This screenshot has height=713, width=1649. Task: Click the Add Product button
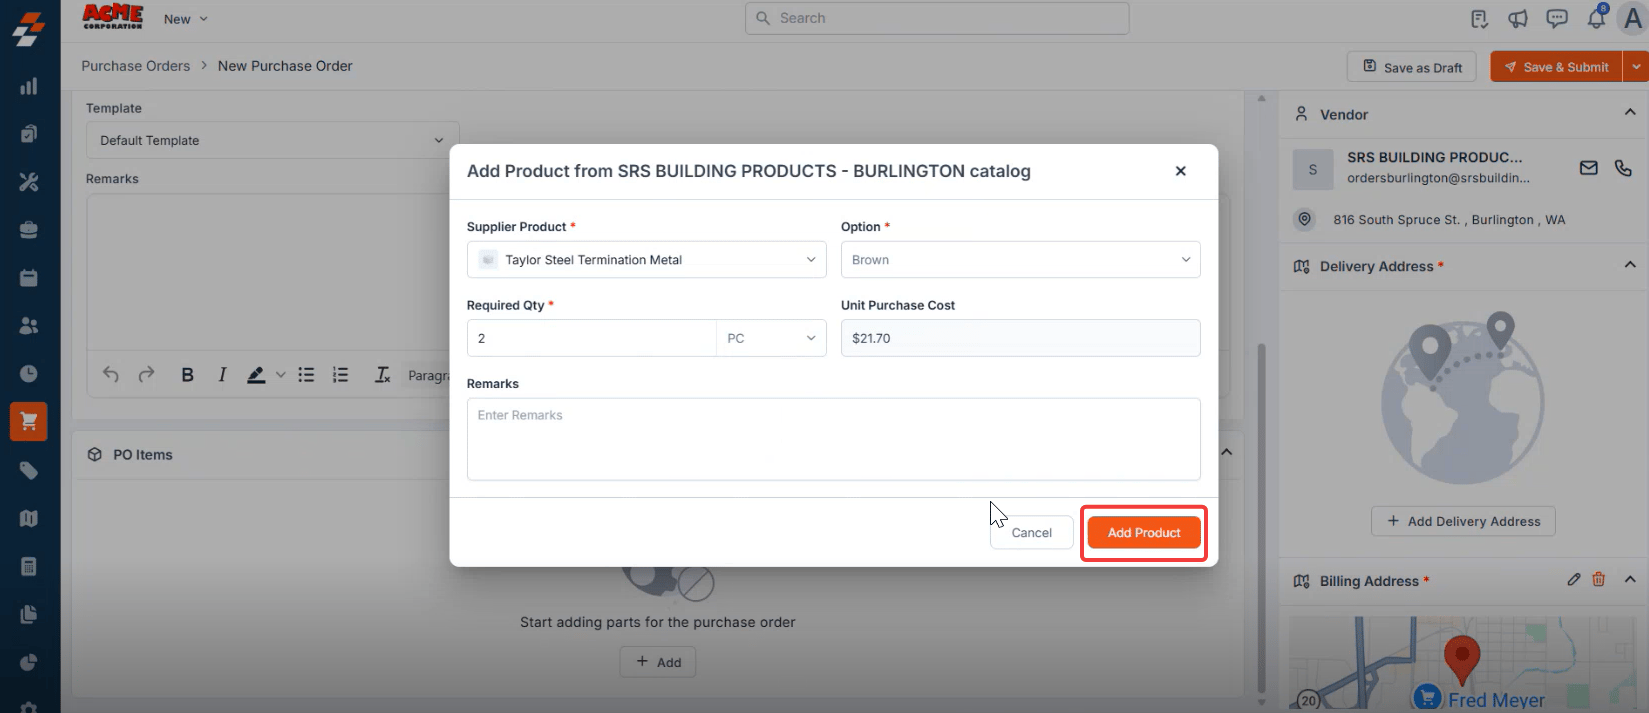click(x=1144, y=533)
